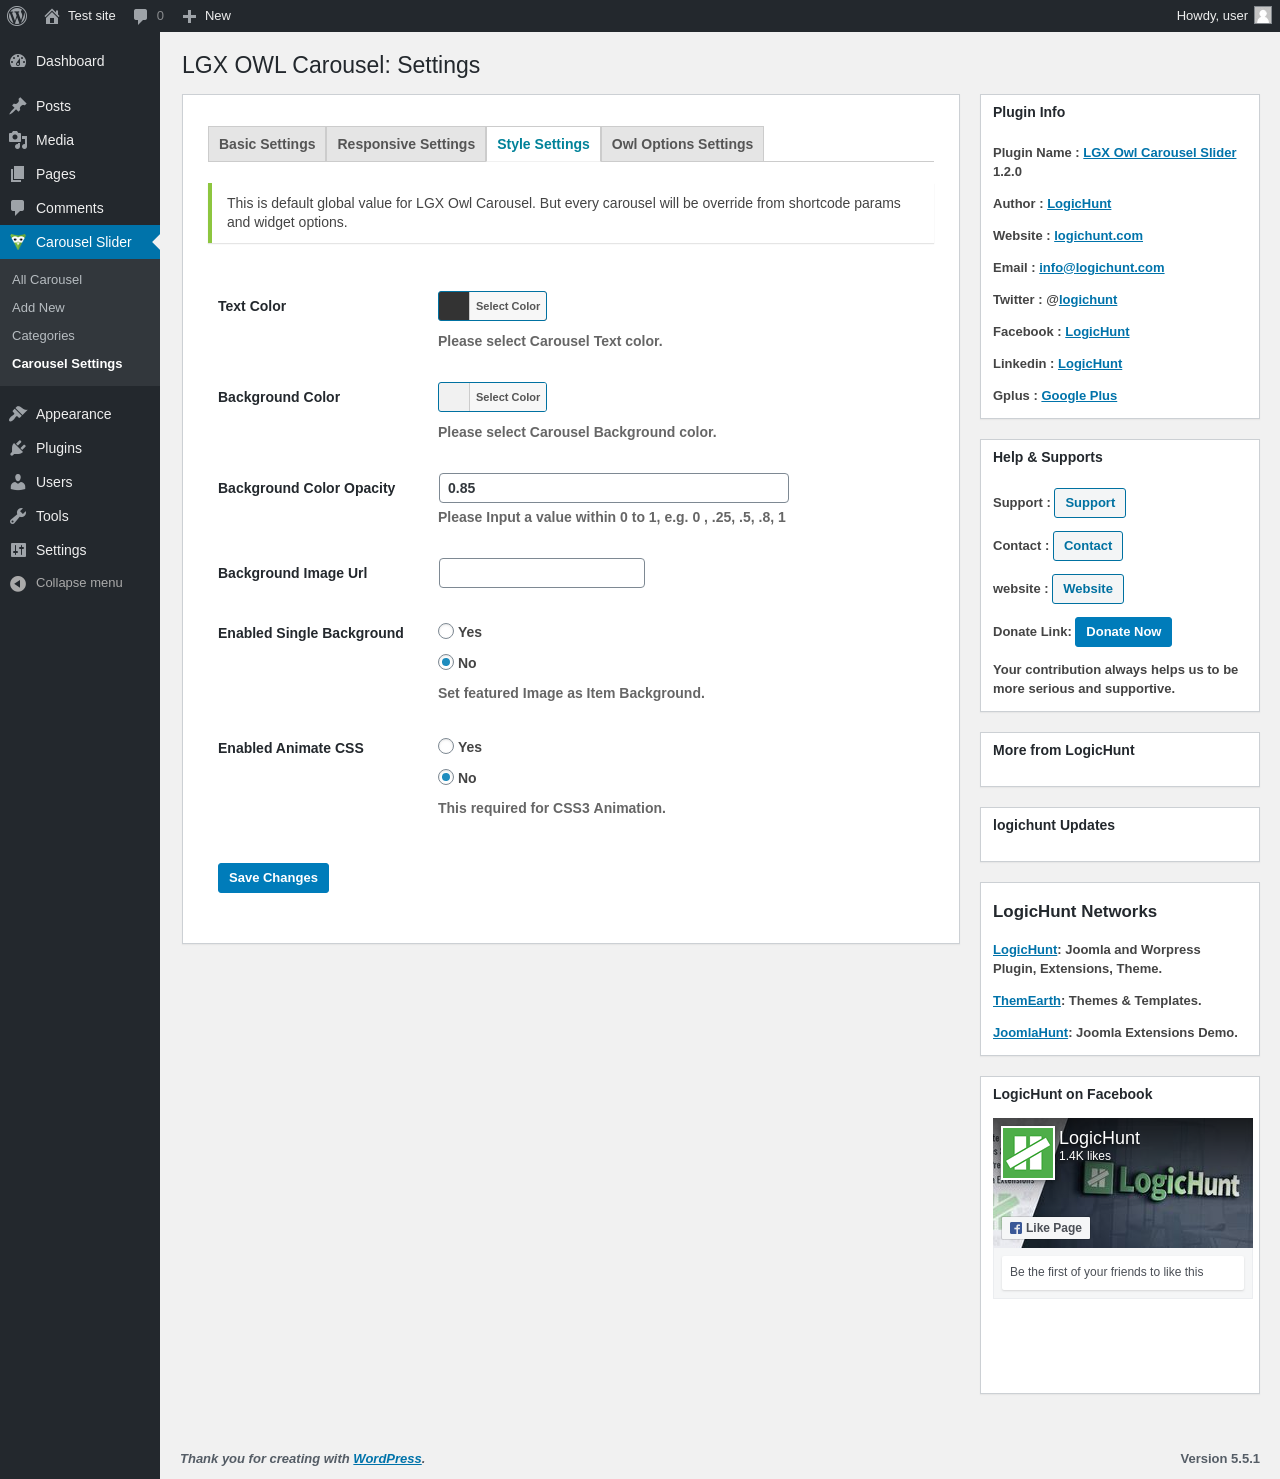Click the Appearance paintbrush icon
The width and height of the screenshot is (1280, 1479).
pyautogui.click(x=18, y=414)
